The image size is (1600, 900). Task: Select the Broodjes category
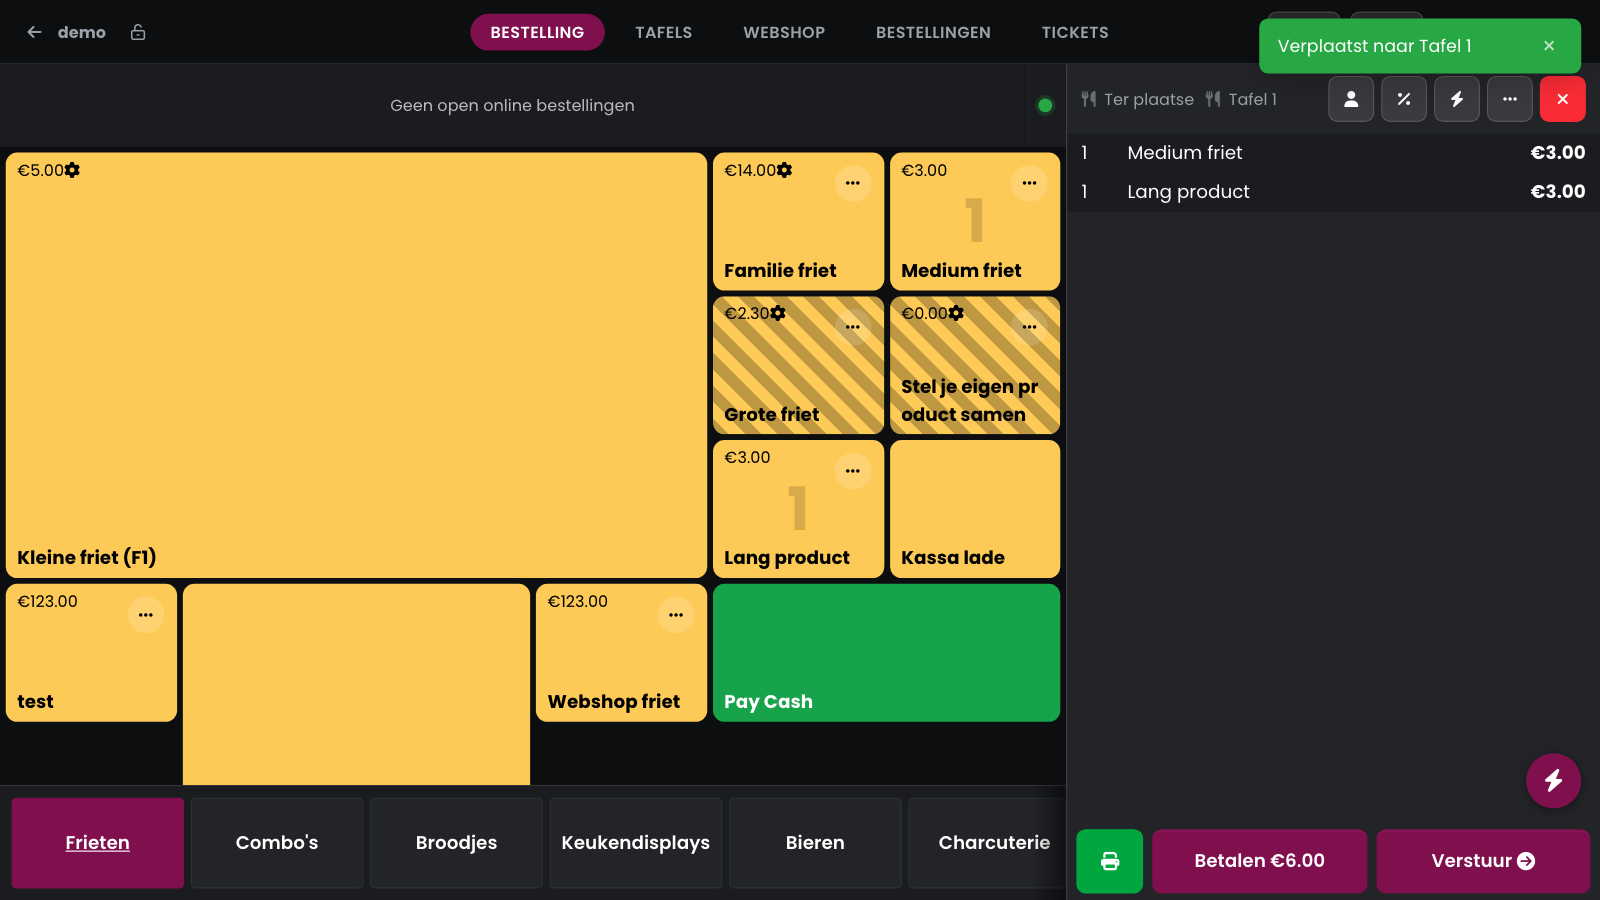[456, 843]
